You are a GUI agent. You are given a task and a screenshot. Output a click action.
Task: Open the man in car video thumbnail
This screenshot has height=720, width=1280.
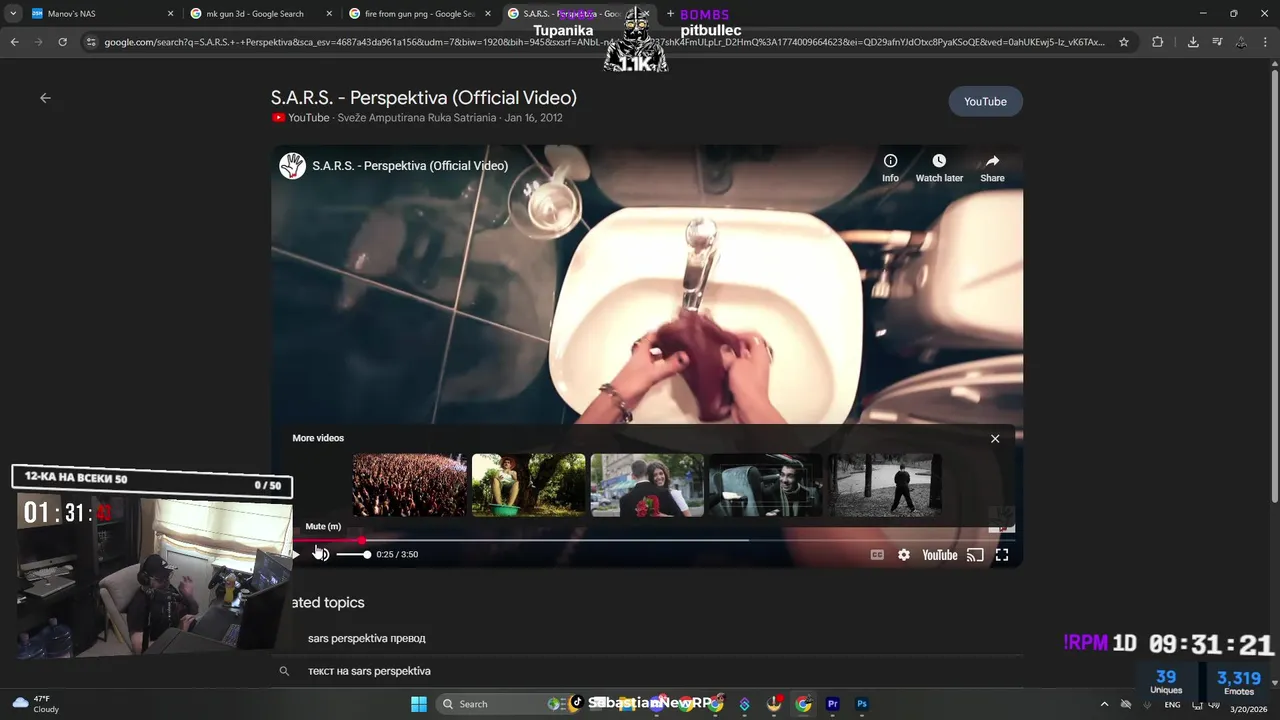[x=766, y=485]
